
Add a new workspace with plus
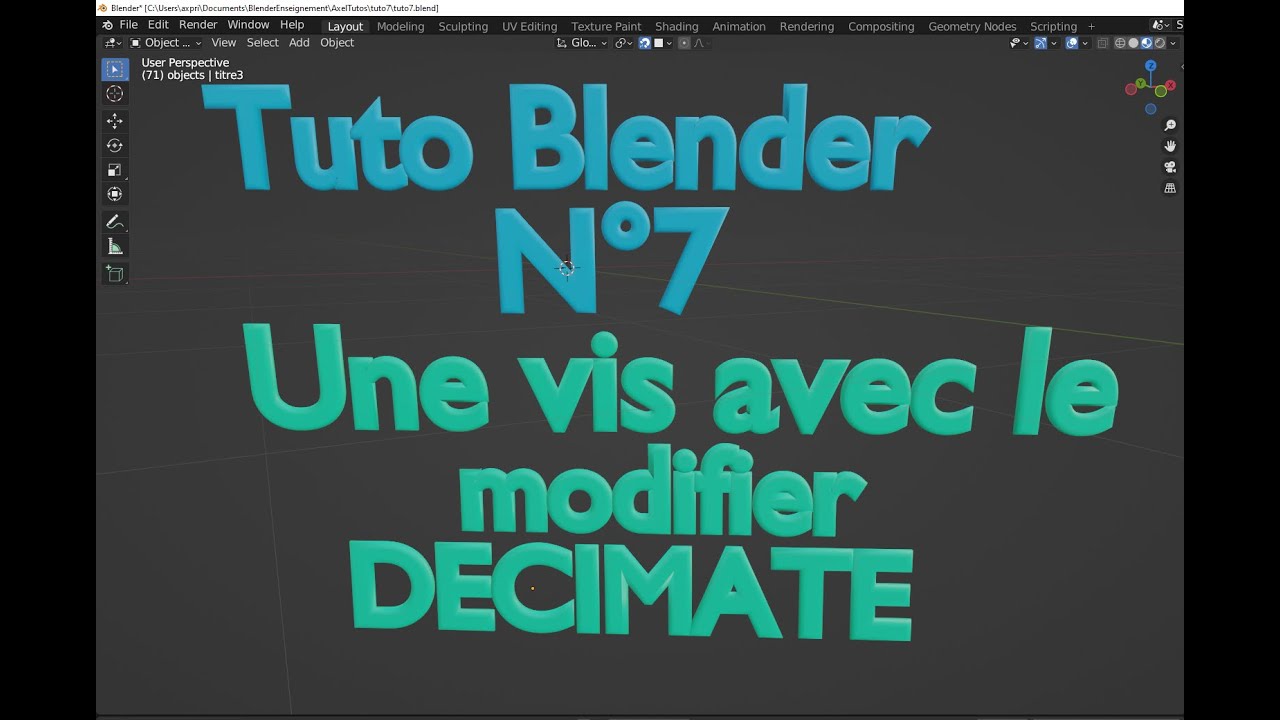click(1091, 26)
